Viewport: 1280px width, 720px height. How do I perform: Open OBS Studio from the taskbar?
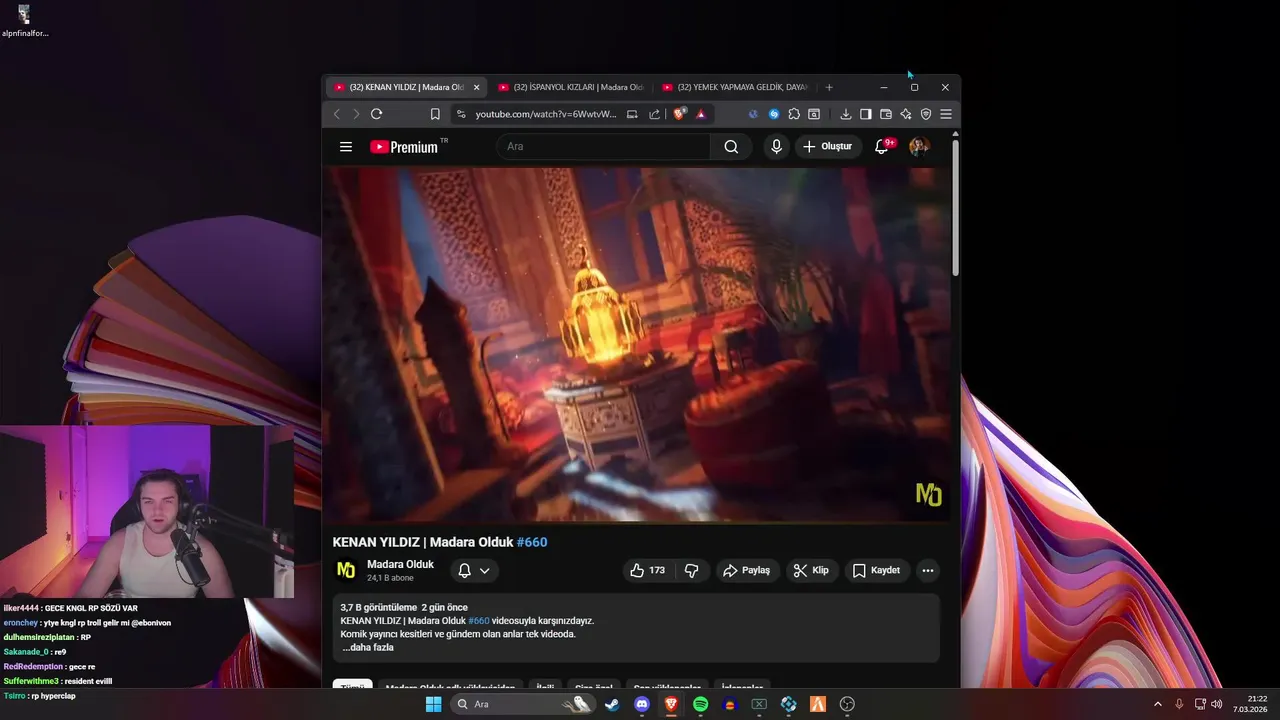848,704
